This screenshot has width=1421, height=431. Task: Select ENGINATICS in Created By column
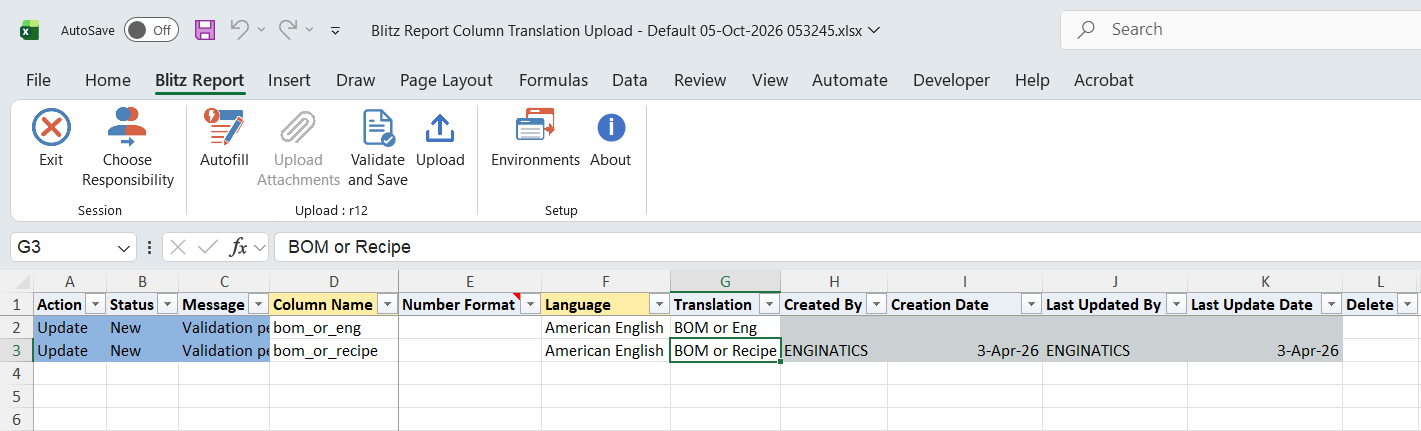coord(834,350)
